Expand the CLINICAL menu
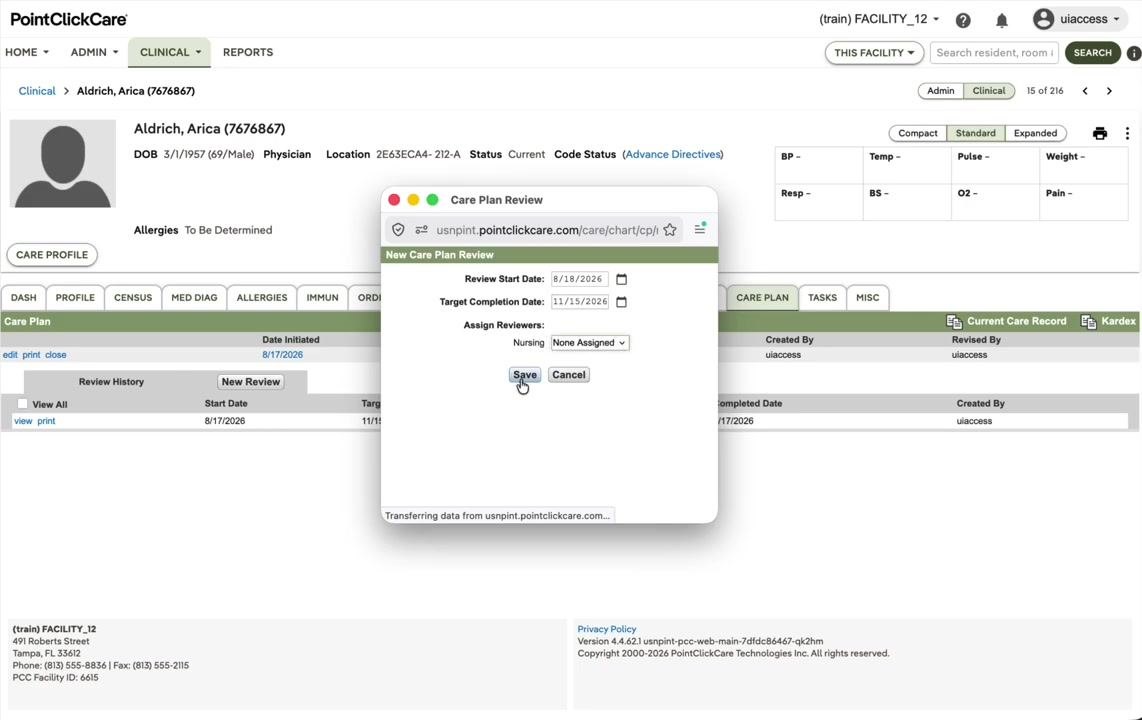 tap(170, 52)
